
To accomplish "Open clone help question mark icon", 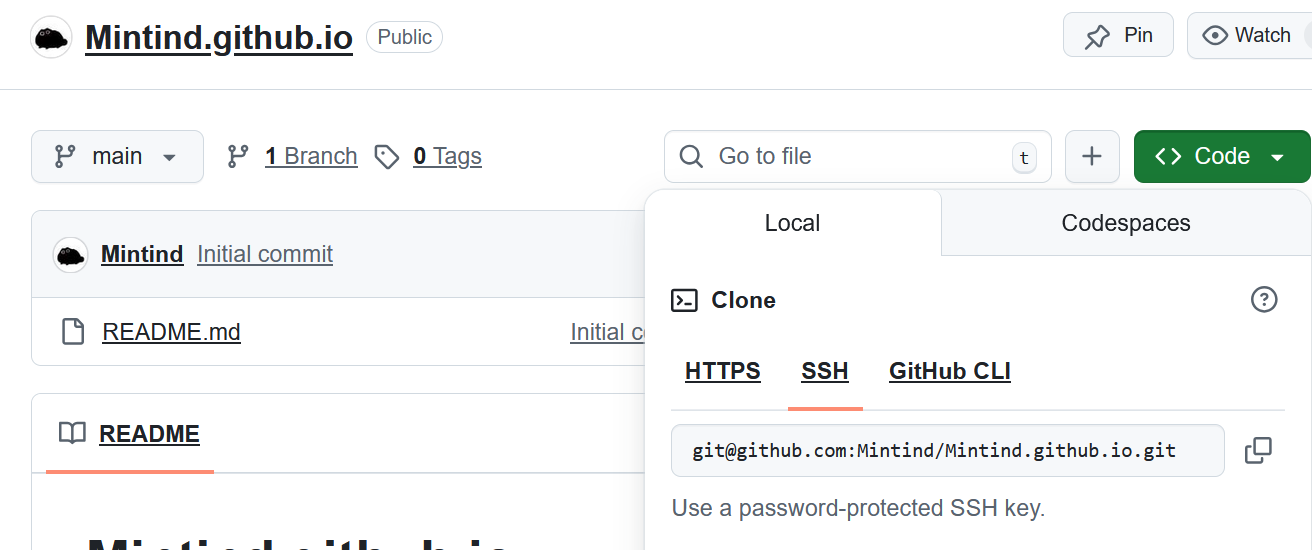I will [1264, 299].
